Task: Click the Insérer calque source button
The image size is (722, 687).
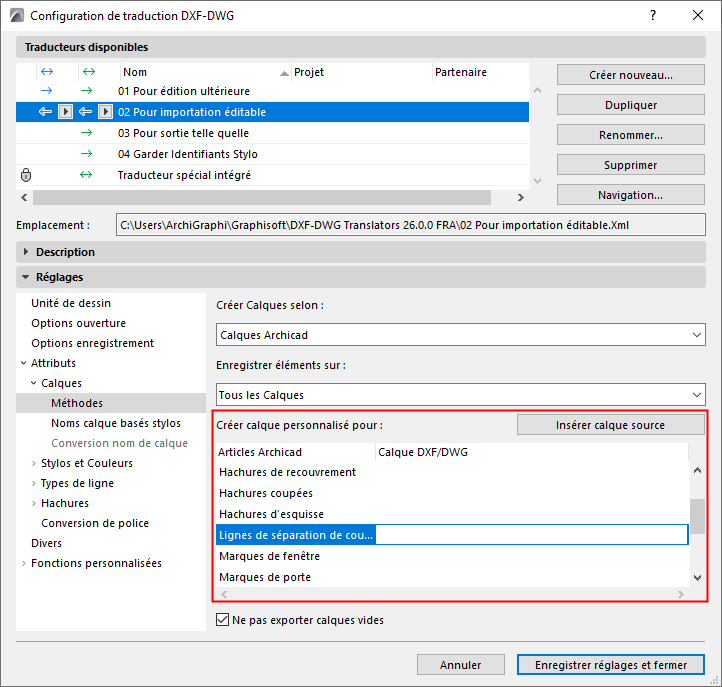Action: coord(610,425)
